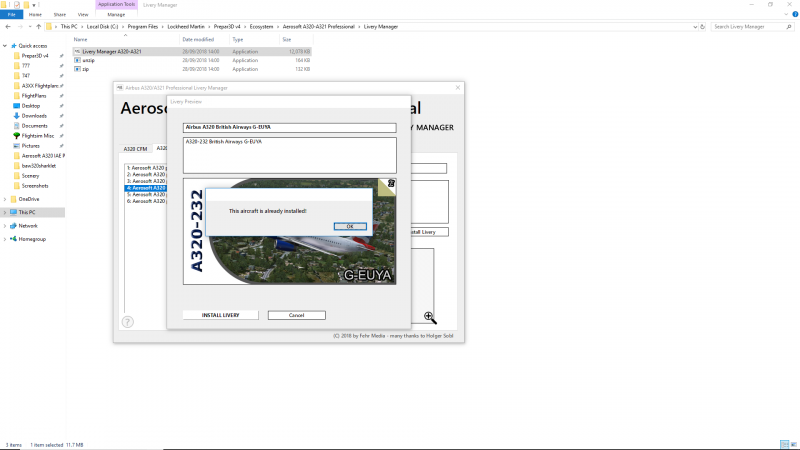Click the Explorer back arrow
800x450 pixels.
(x=8, y=27)
